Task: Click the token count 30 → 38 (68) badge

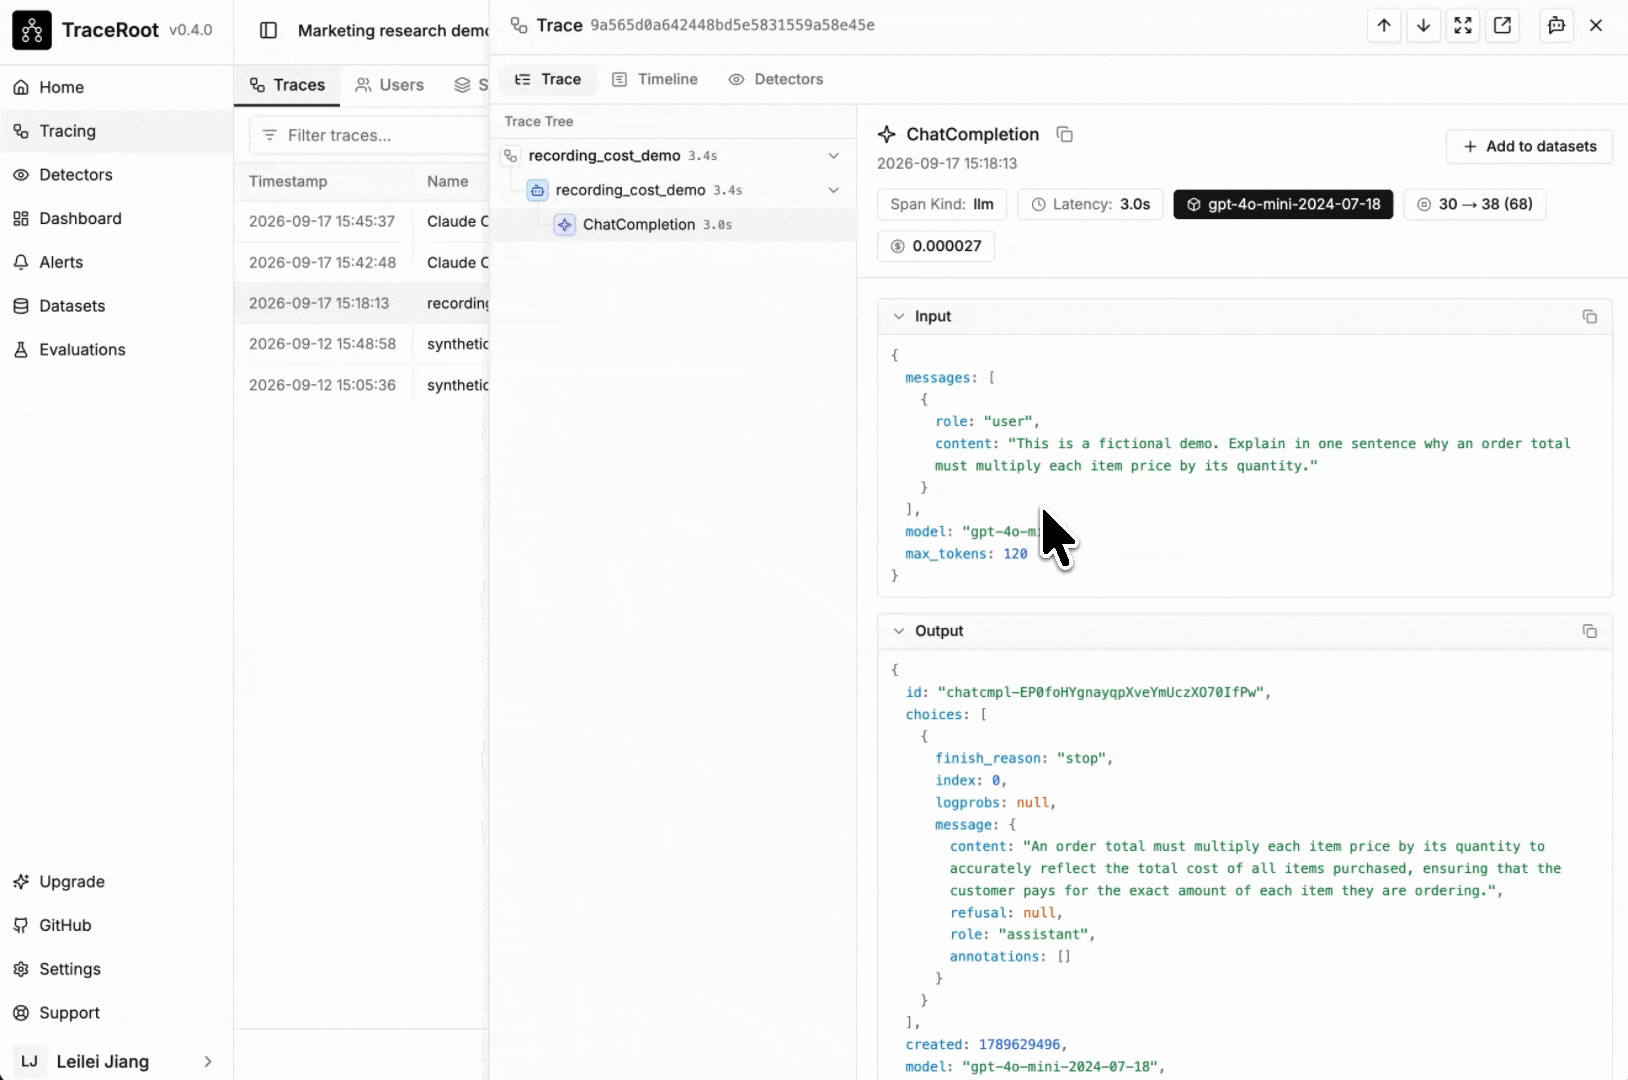Action: [1475, 204]
